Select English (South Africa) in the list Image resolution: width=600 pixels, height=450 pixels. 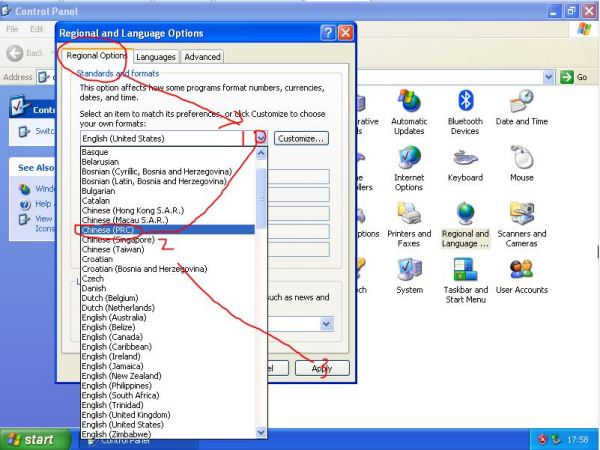[x=168, y=395]
